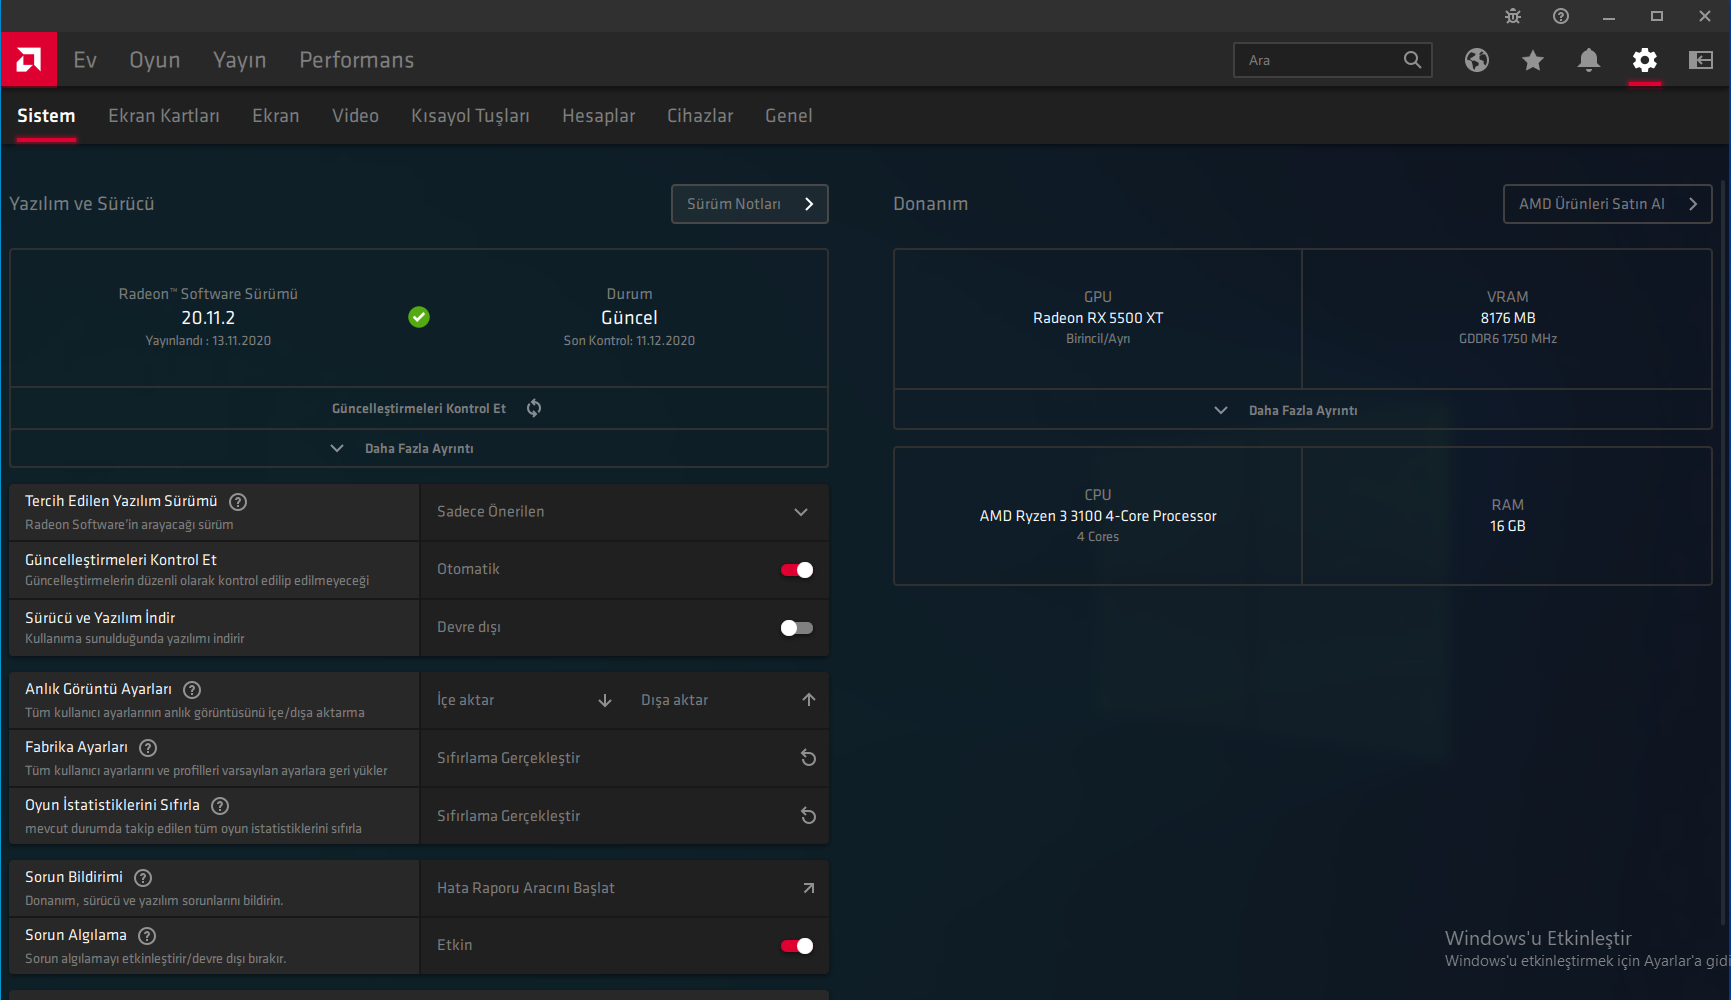Expand Daha Fazla Ayrıntı under GPU hardware
The width and height of the screenshot is (1731, 1000).
point(1301,411)
